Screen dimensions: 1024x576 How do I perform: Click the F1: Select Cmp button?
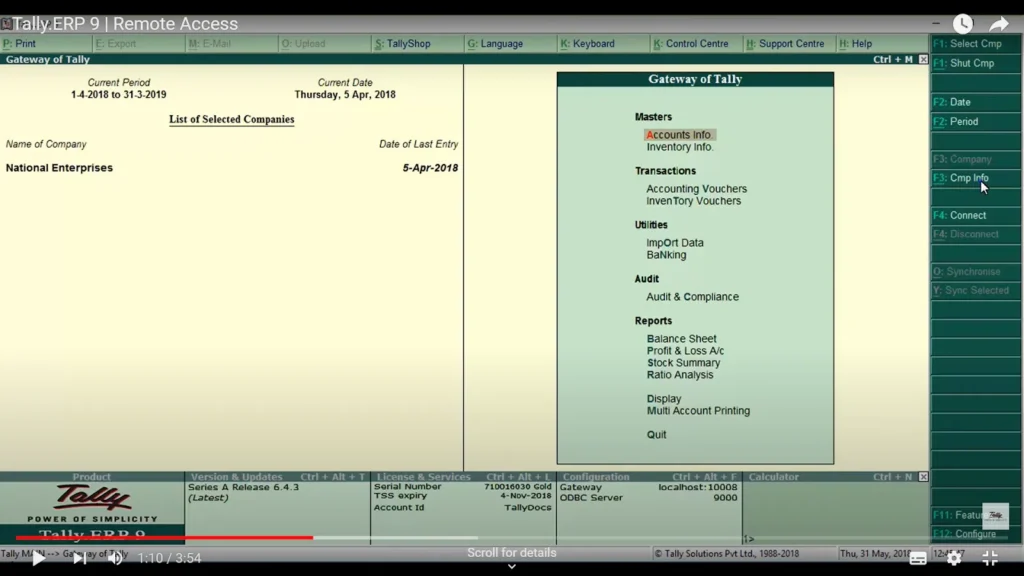coord(976,44)
